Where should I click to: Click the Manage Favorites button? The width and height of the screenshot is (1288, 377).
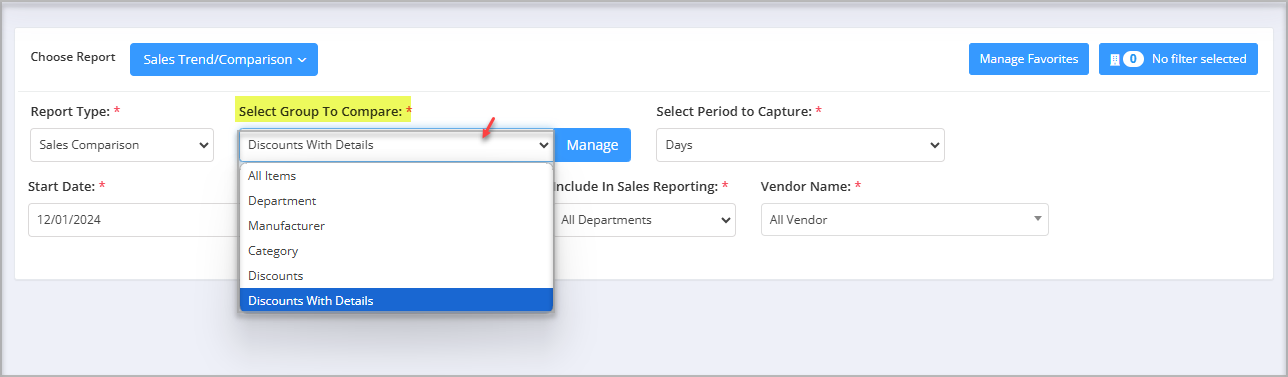coord(1028,59)
